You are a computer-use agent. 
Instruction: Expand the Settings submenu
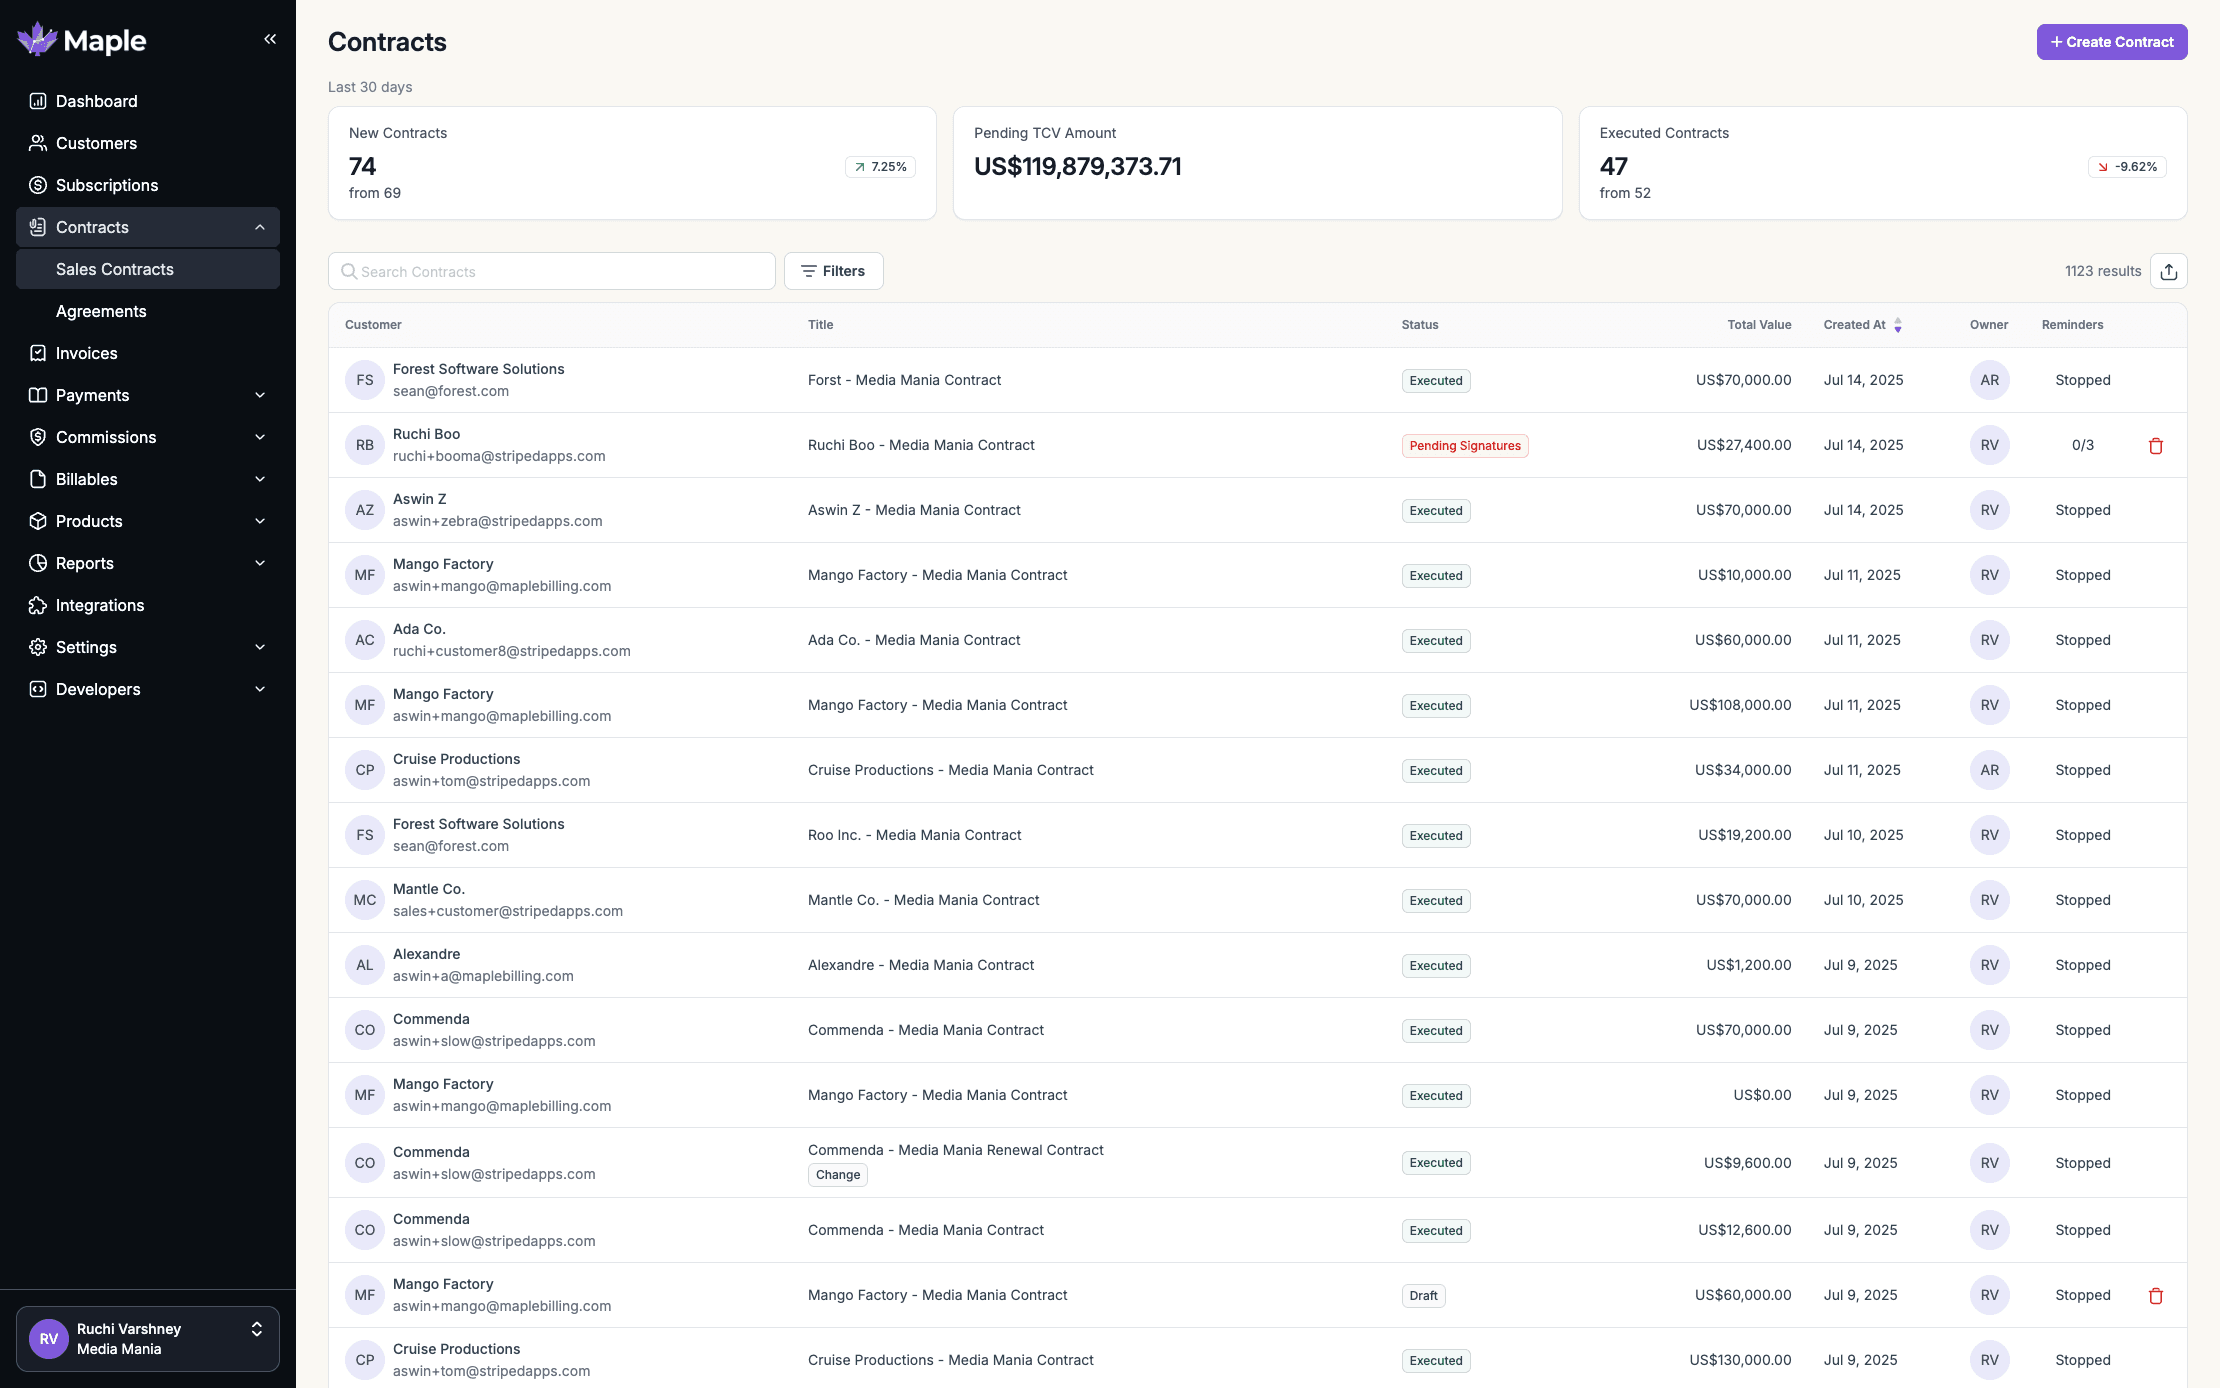click(260, 647)
